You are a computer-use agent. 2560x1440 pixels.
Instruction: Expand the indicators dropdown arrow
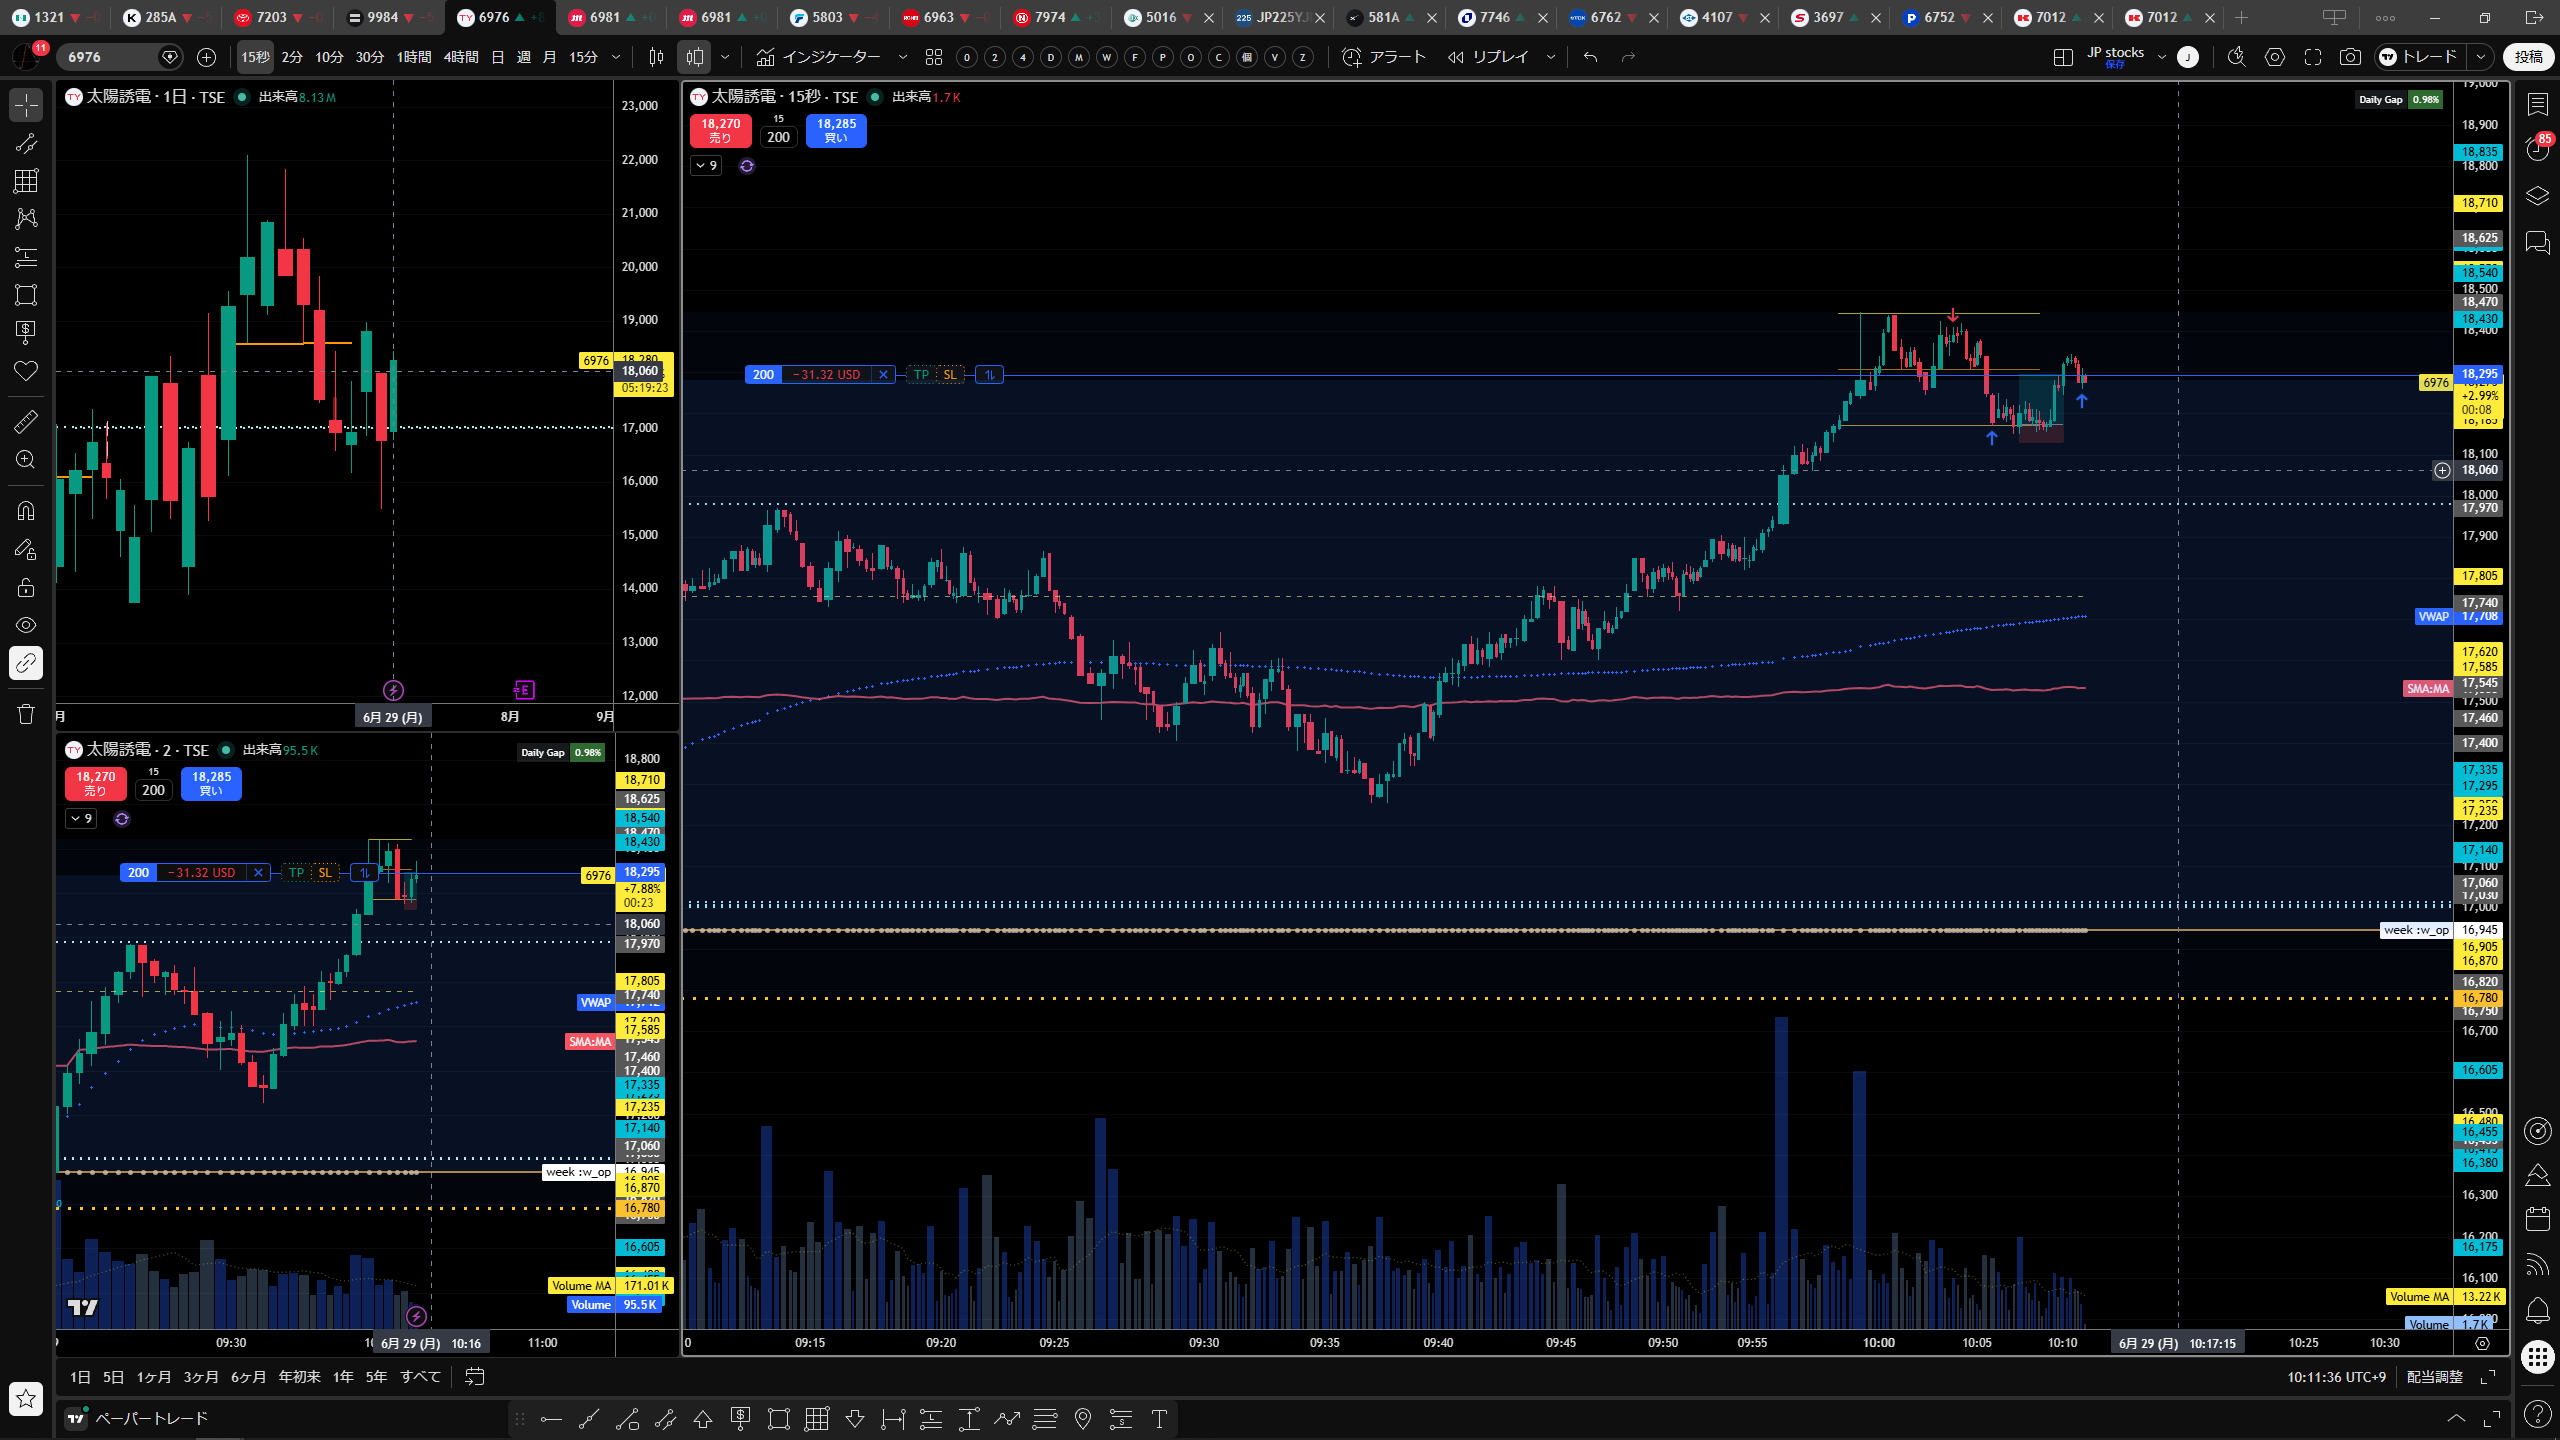(x=903, y=57)
